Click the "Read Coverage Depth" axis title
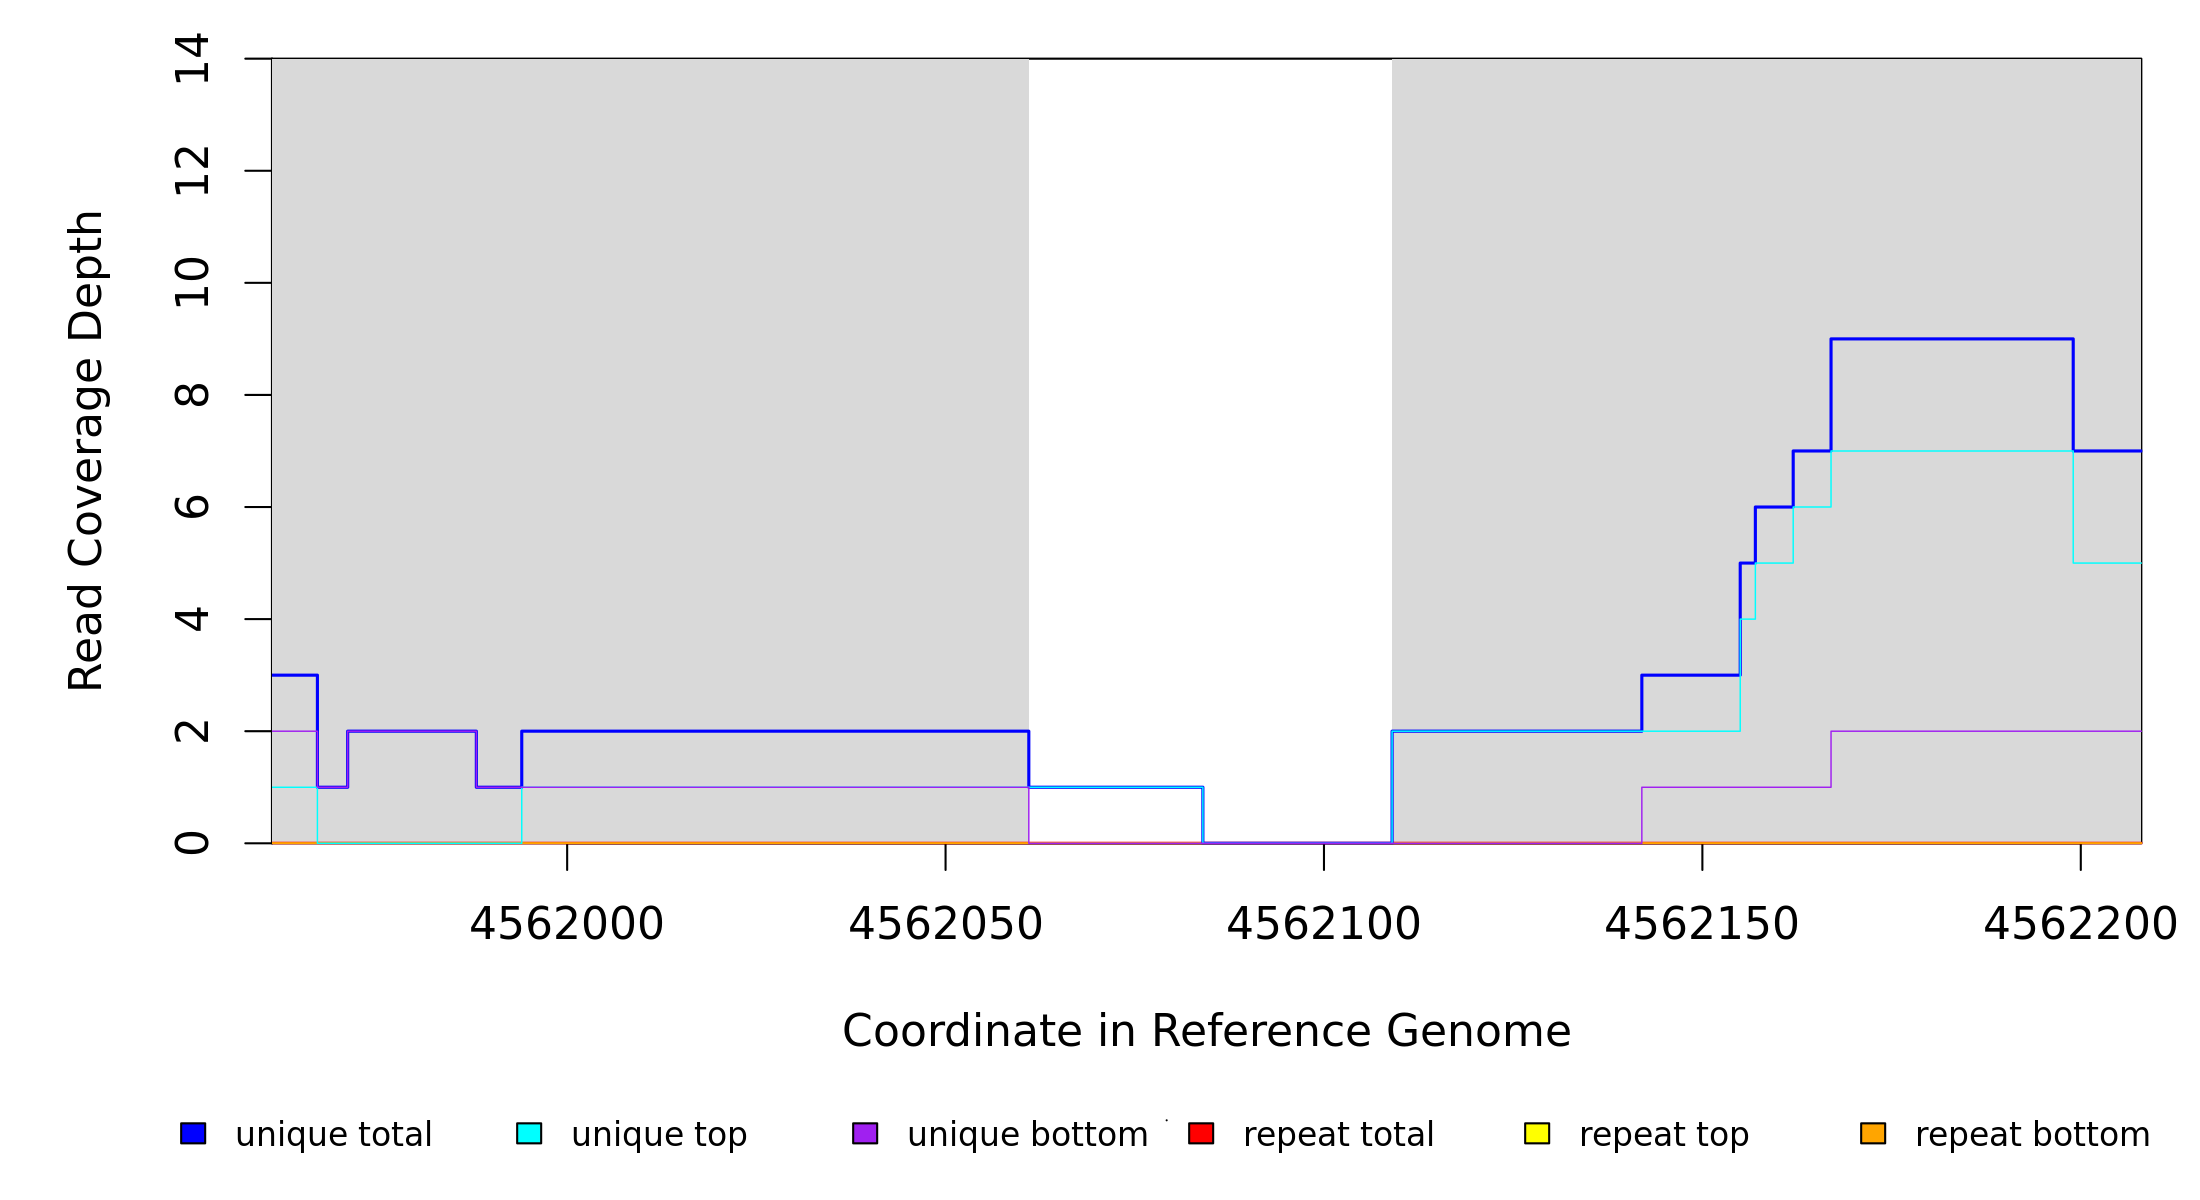The image size is (2200, 1200). point(86,450)
